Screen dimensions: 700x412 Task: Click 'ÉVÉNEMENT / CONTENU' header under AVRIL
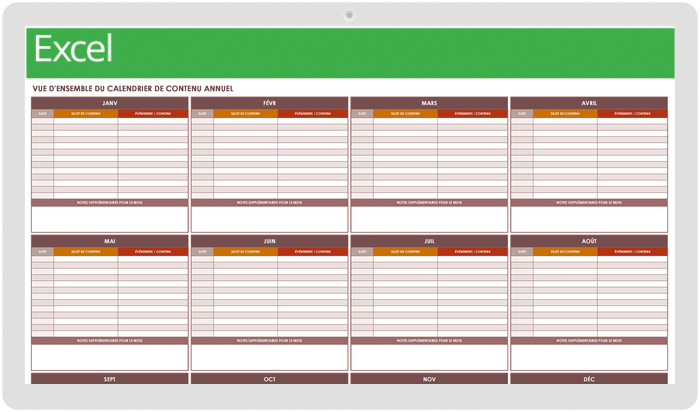[633, 114]
